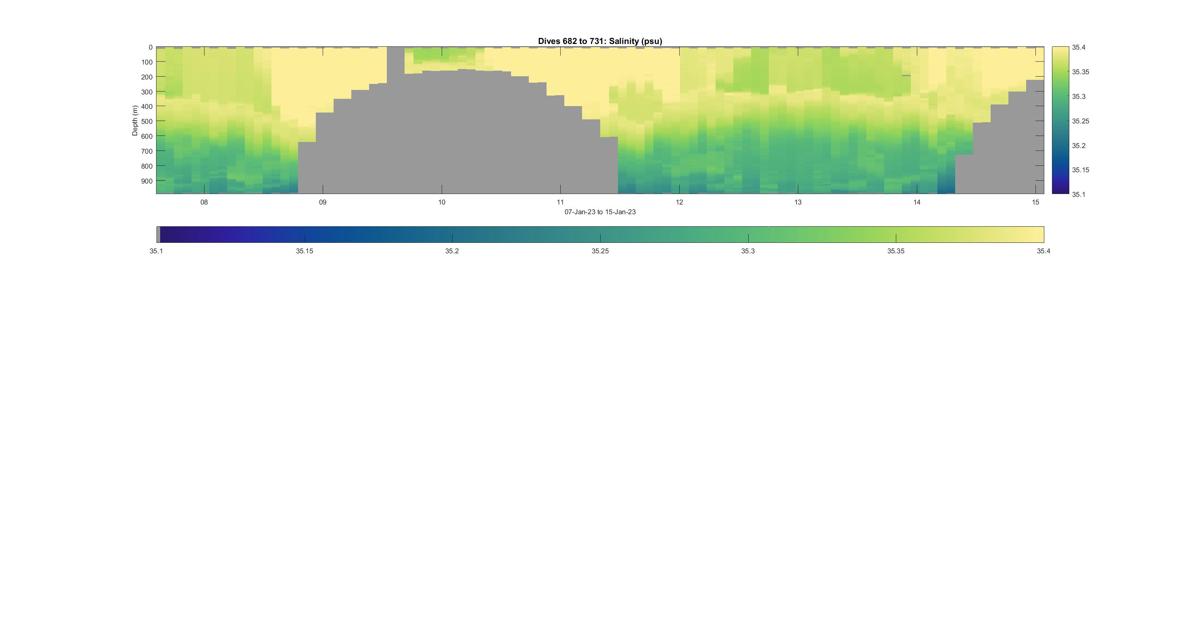1200x622 pixels.
Task: Click the x-axis date tick '08'
Action: tap(204, 202)
